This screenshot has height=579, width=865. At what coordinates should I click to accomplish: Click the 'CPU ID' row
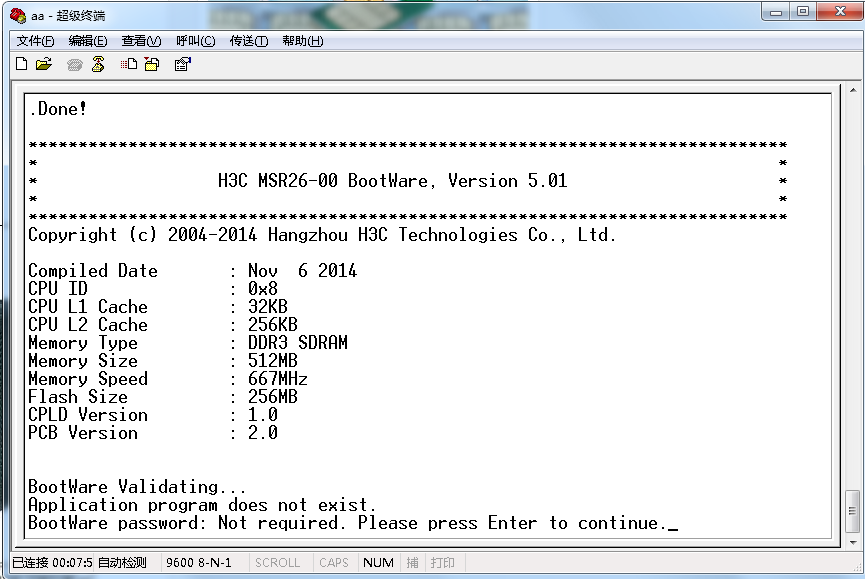153,288
